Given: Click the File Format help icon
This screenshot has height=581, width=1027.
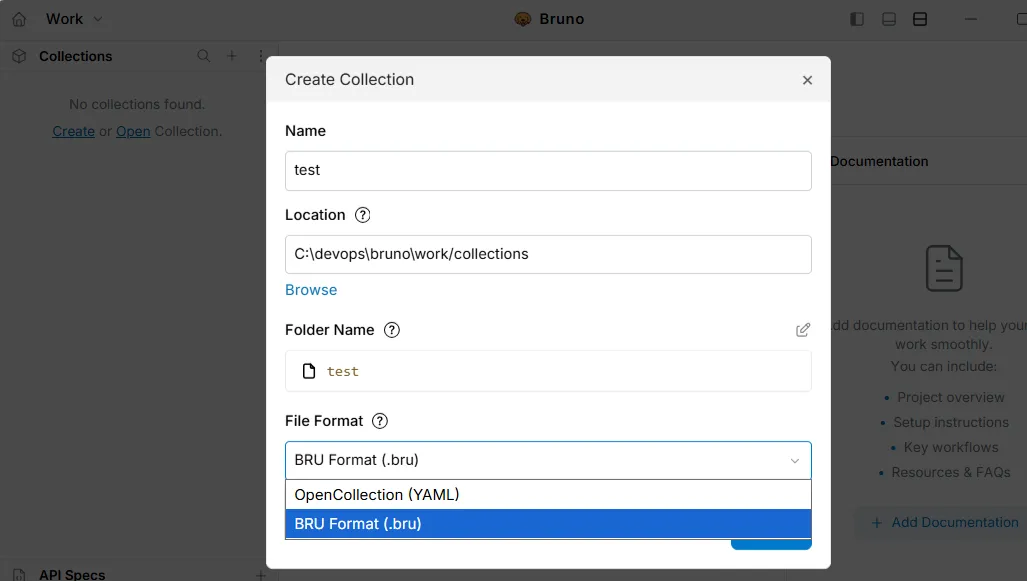Looking at the screenshot, I should tap(380, 421).
